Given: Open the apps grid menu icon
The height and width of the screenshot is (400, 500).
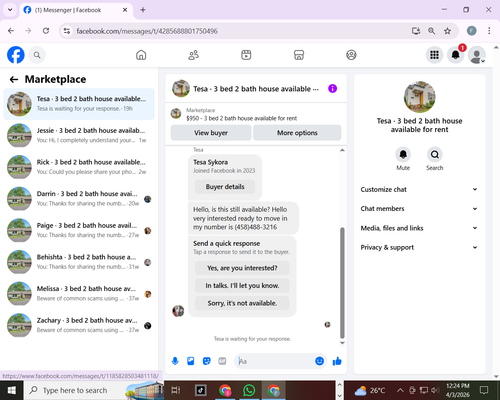Looking at the screenshot, I should click(x=434, y=55).
